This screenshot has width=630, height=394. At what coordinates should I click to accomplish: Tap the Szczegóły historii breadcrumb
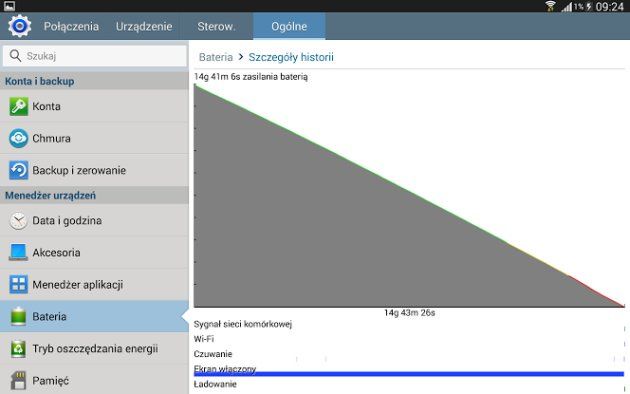click(291, 57)
